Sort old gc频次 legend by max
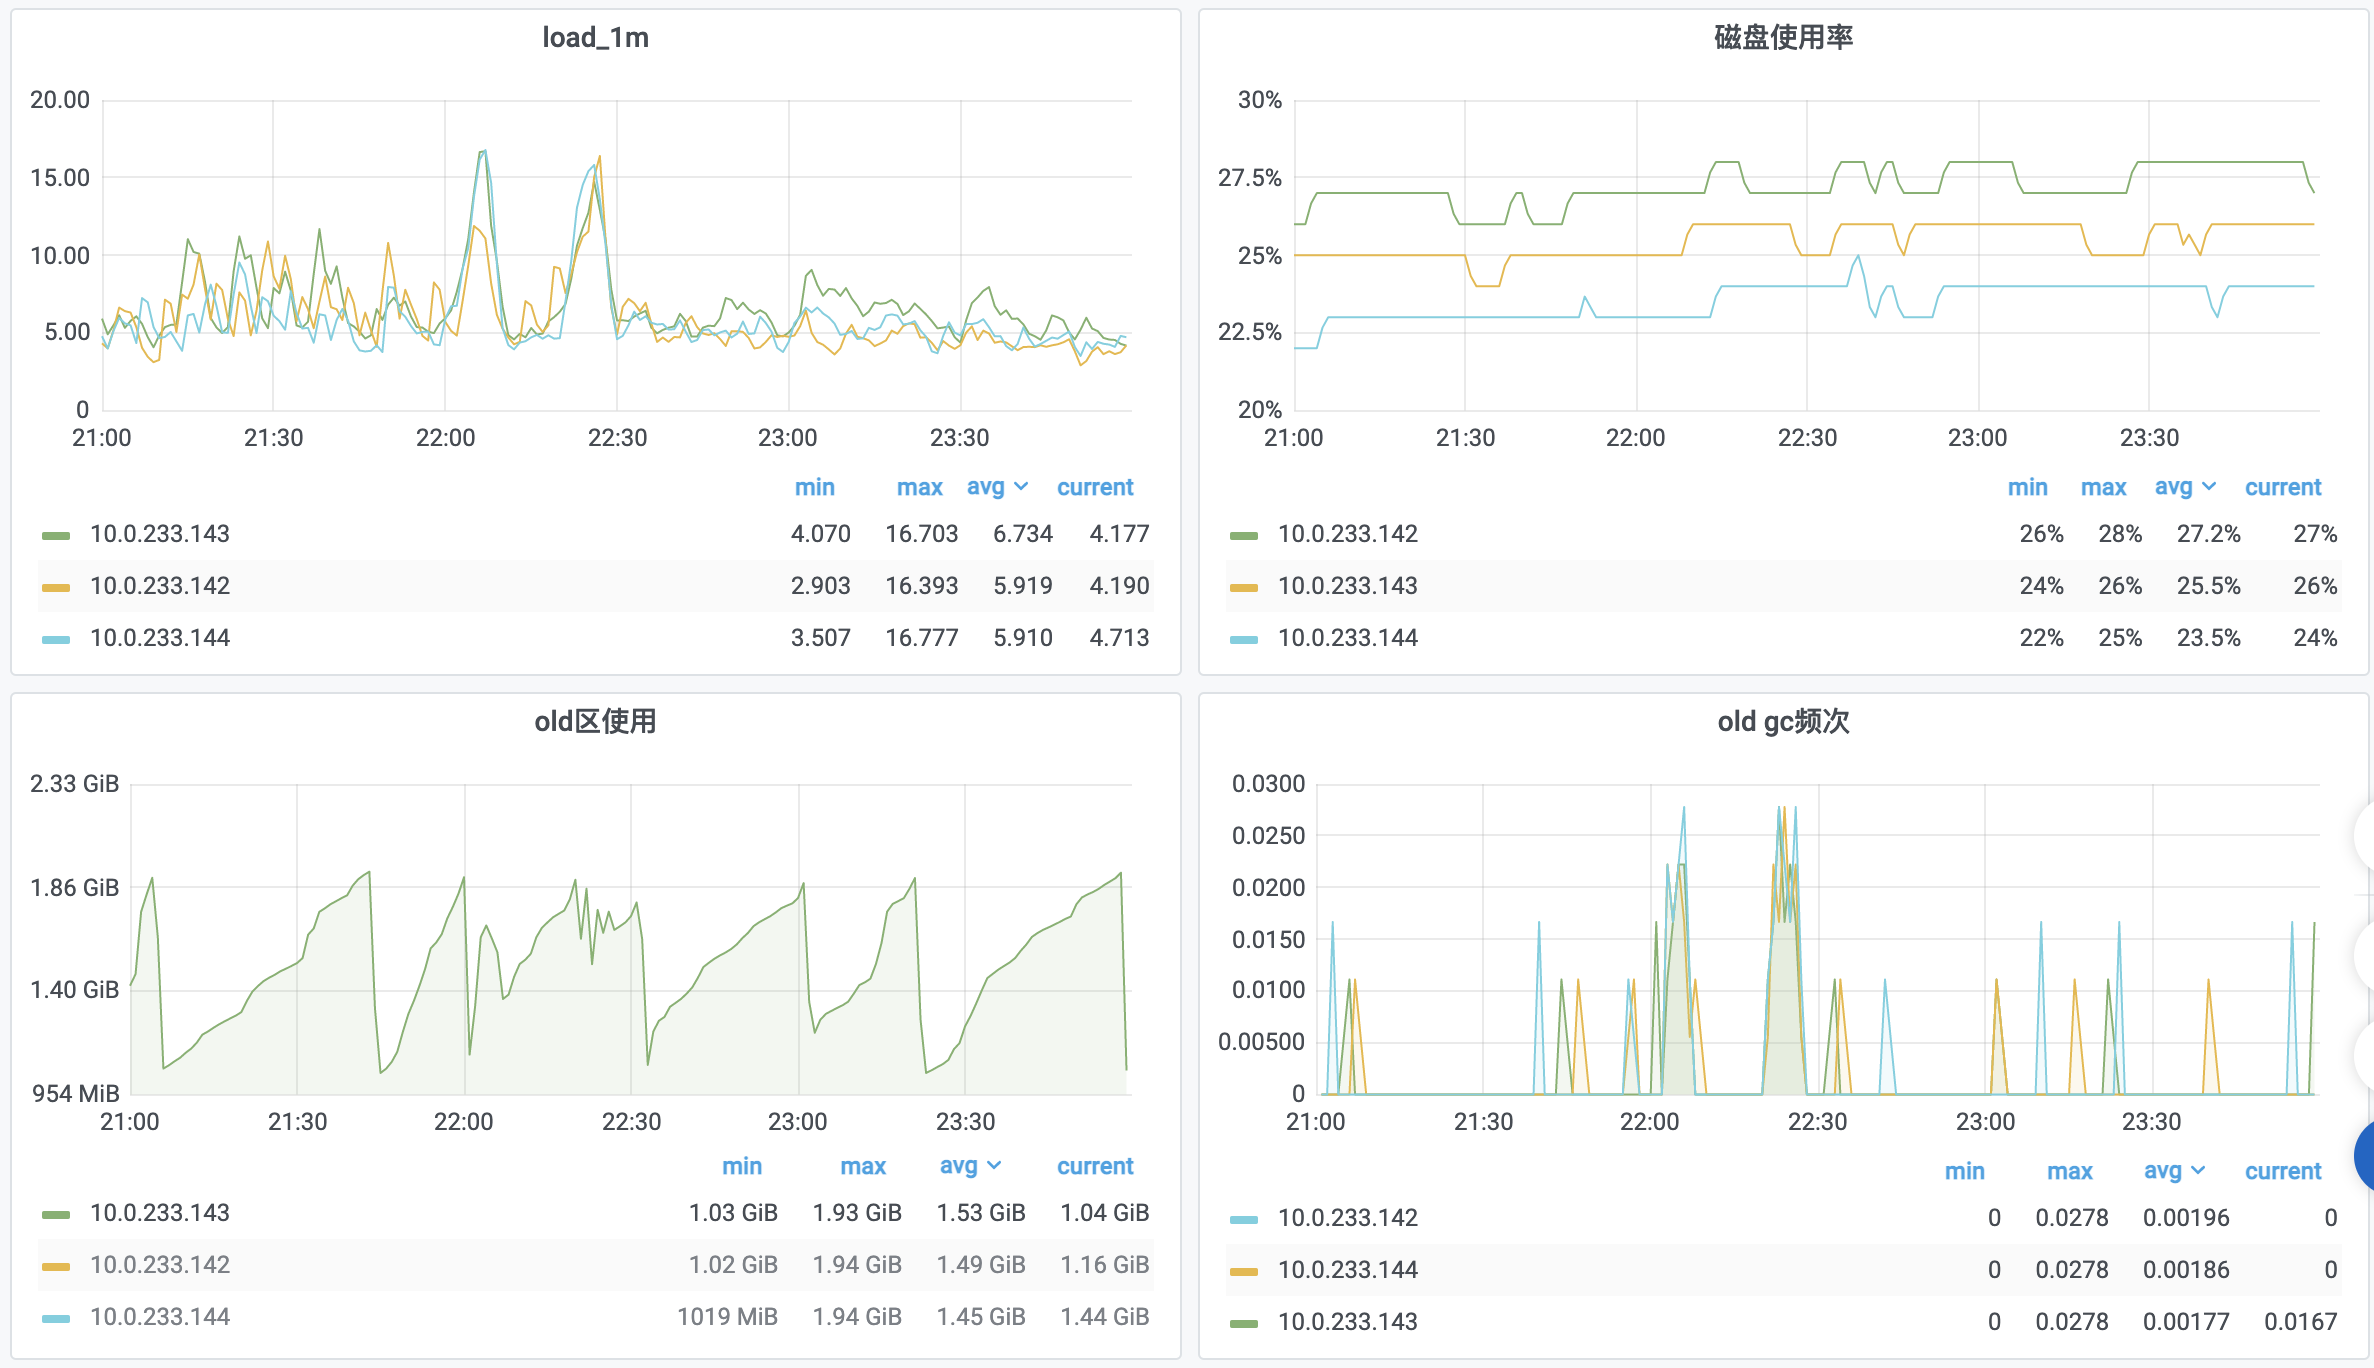 (2069, 1171)
